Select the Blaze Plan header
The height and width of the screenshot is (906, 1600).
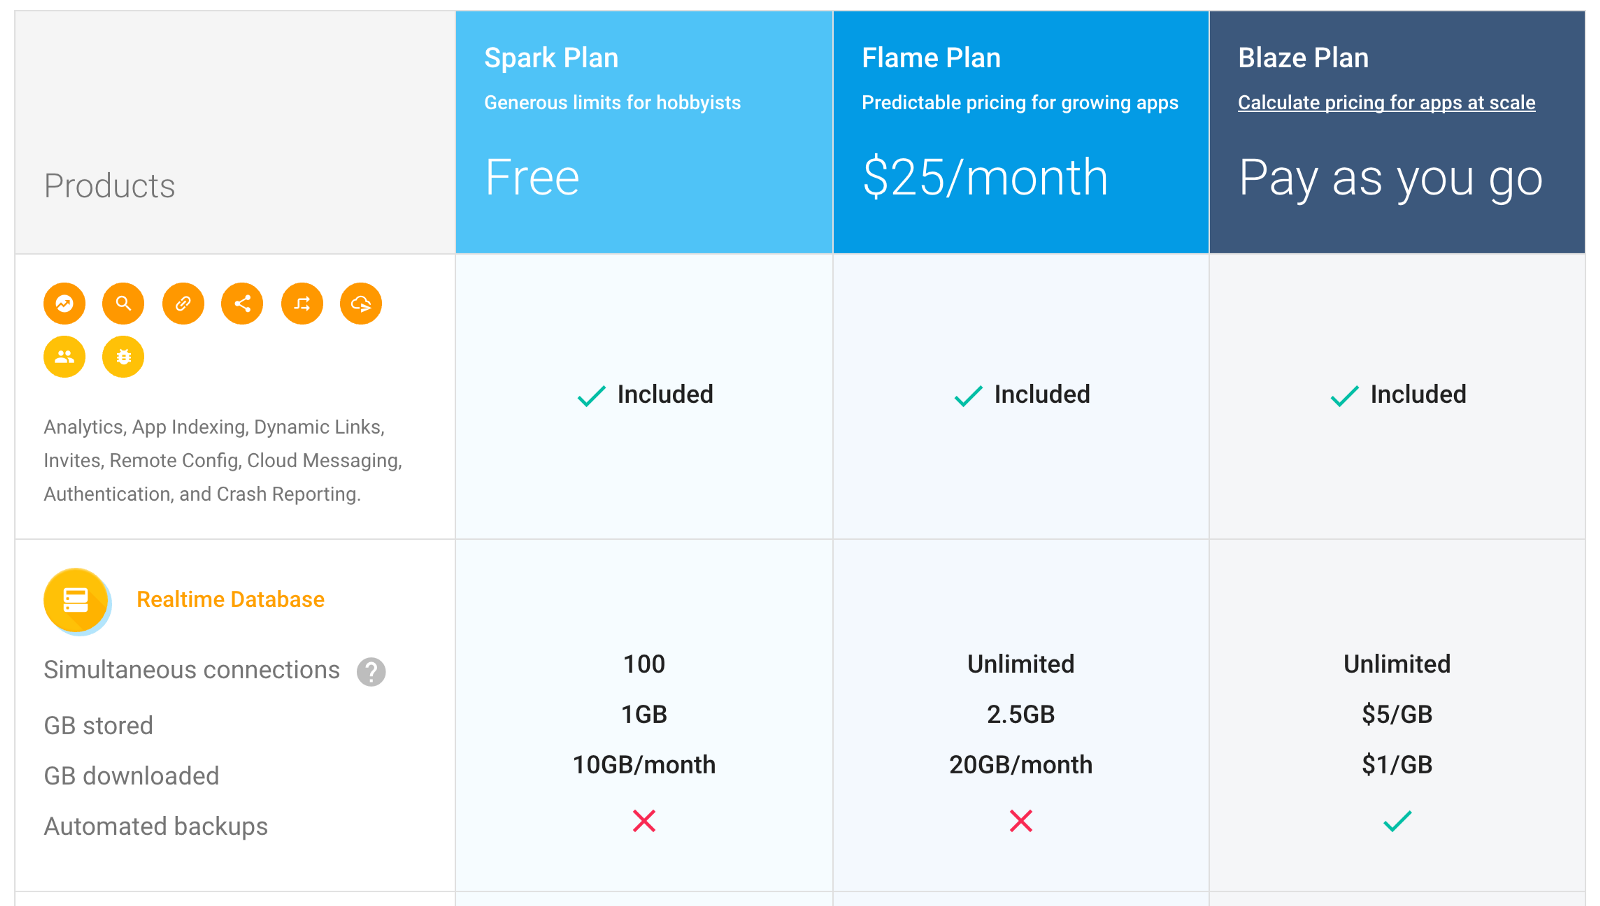(1303, 58)
